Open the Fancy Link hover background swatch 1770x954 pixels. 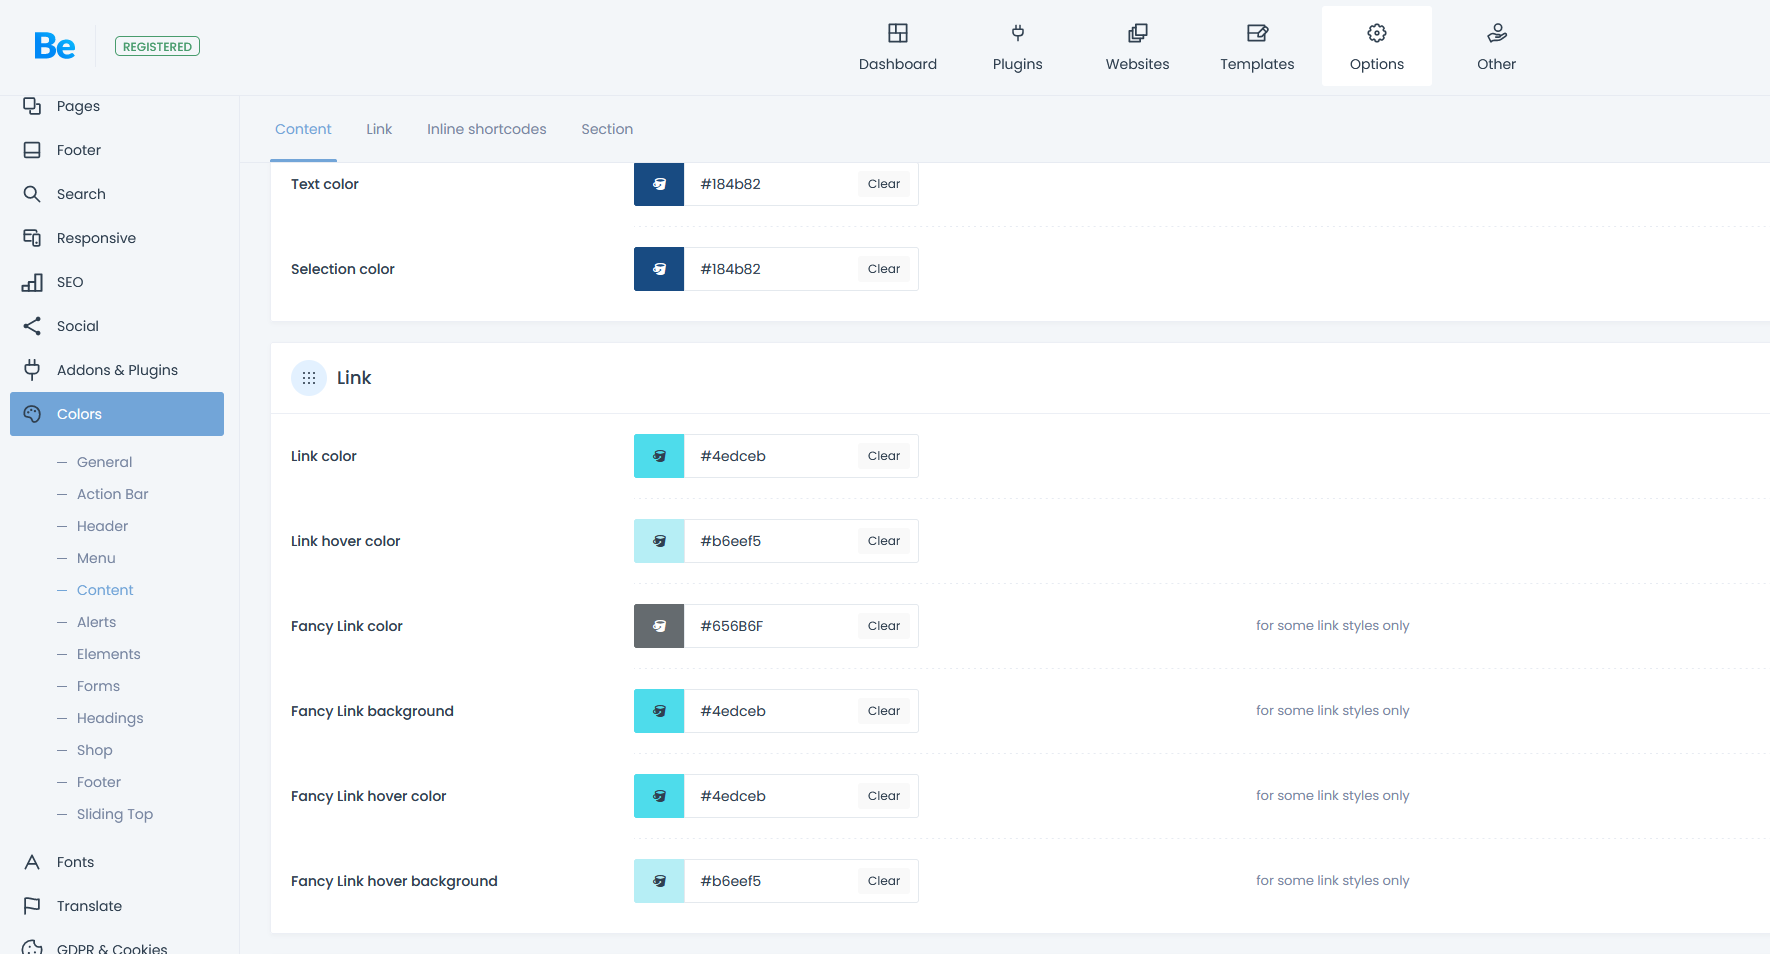659,881
